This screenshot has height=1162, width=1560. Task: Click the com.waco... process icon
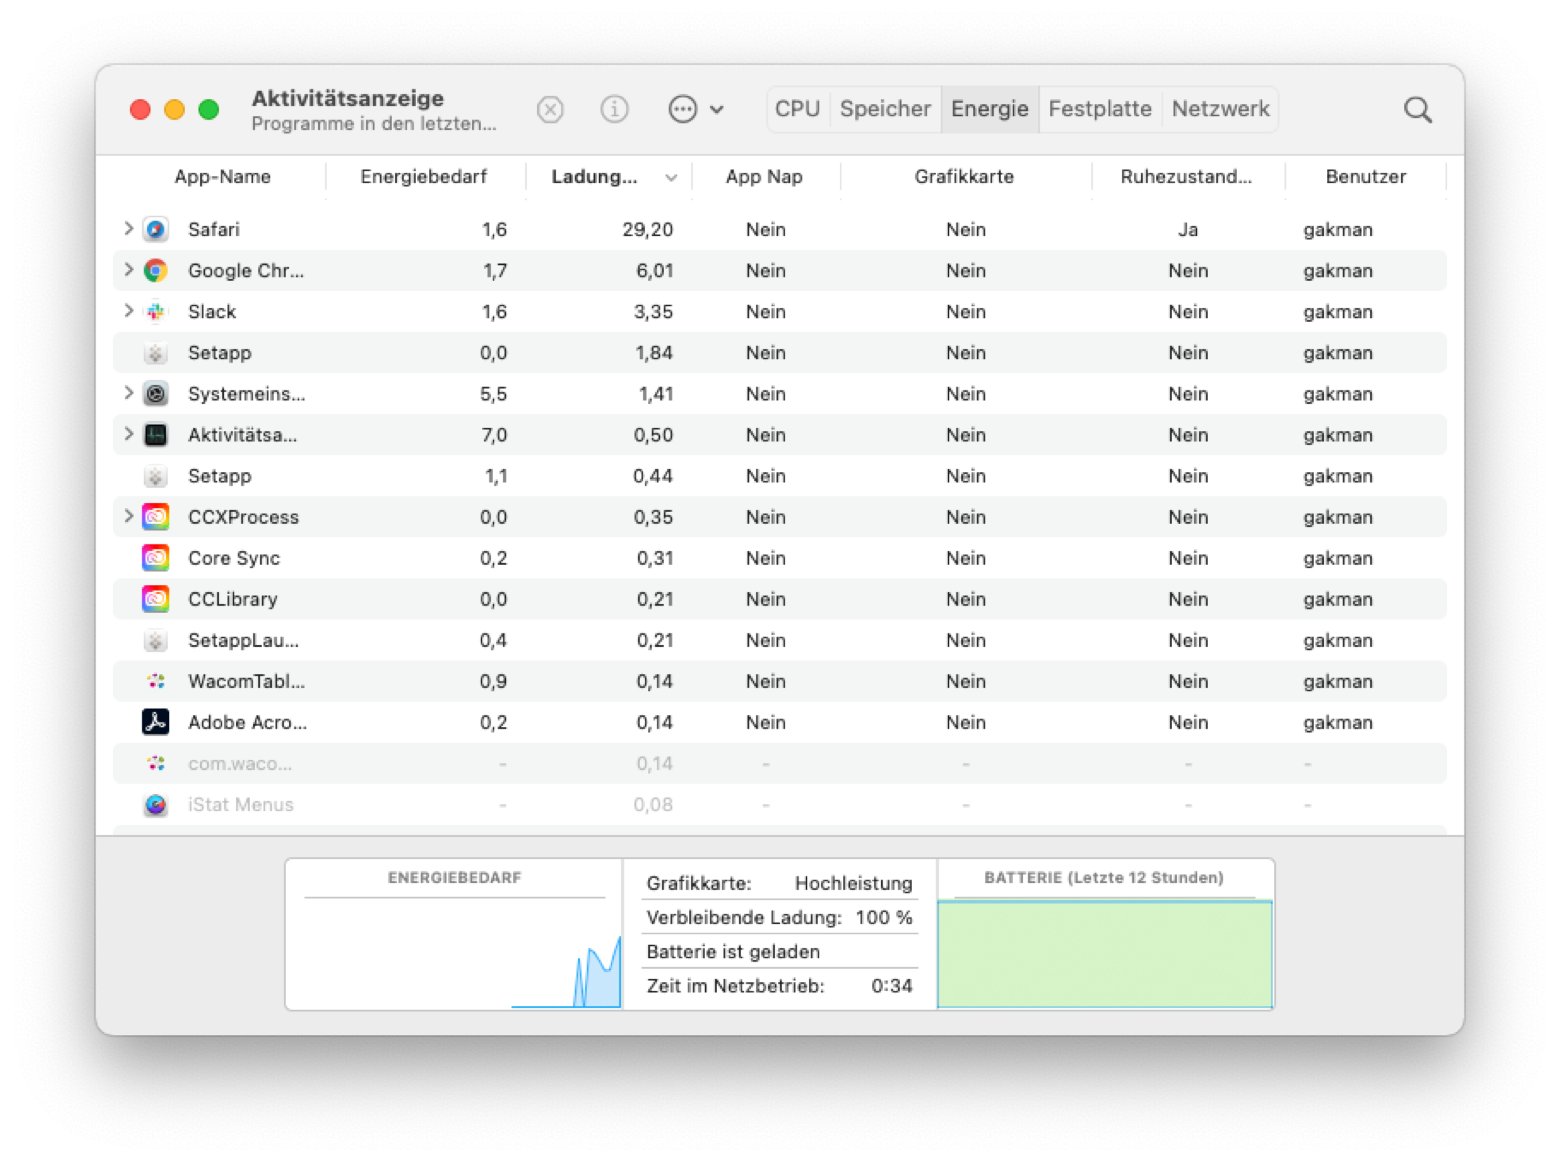point(155,763)
